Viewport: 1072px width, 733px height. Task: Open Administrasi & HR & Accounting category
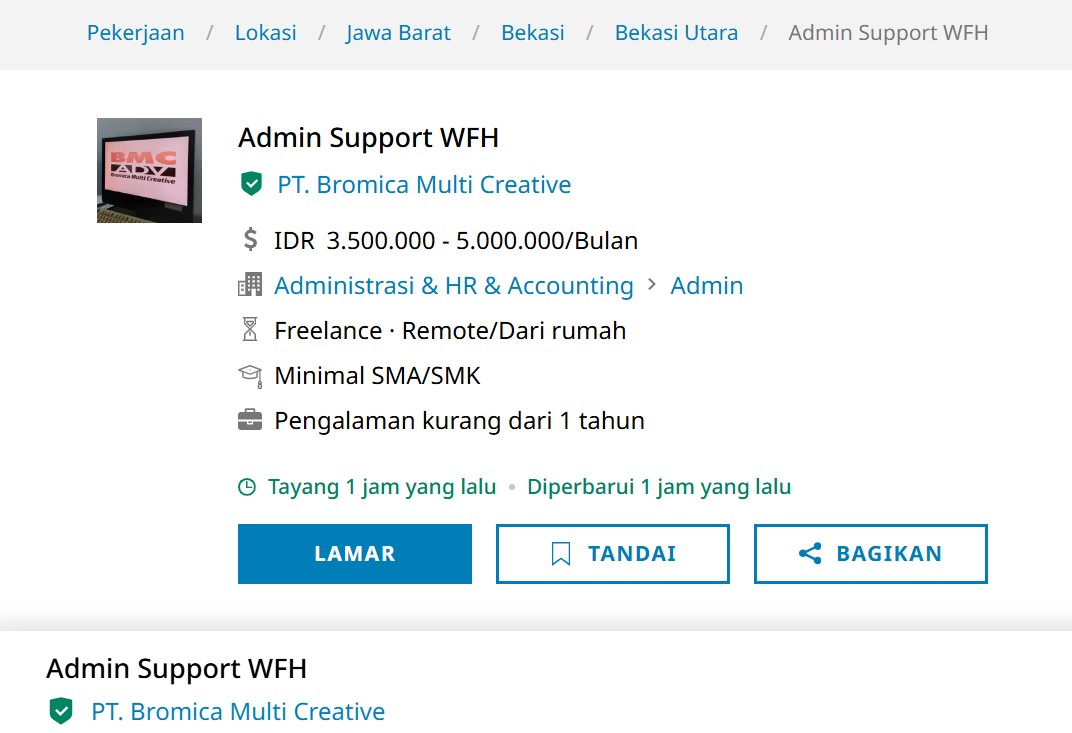tap(454, 286)
